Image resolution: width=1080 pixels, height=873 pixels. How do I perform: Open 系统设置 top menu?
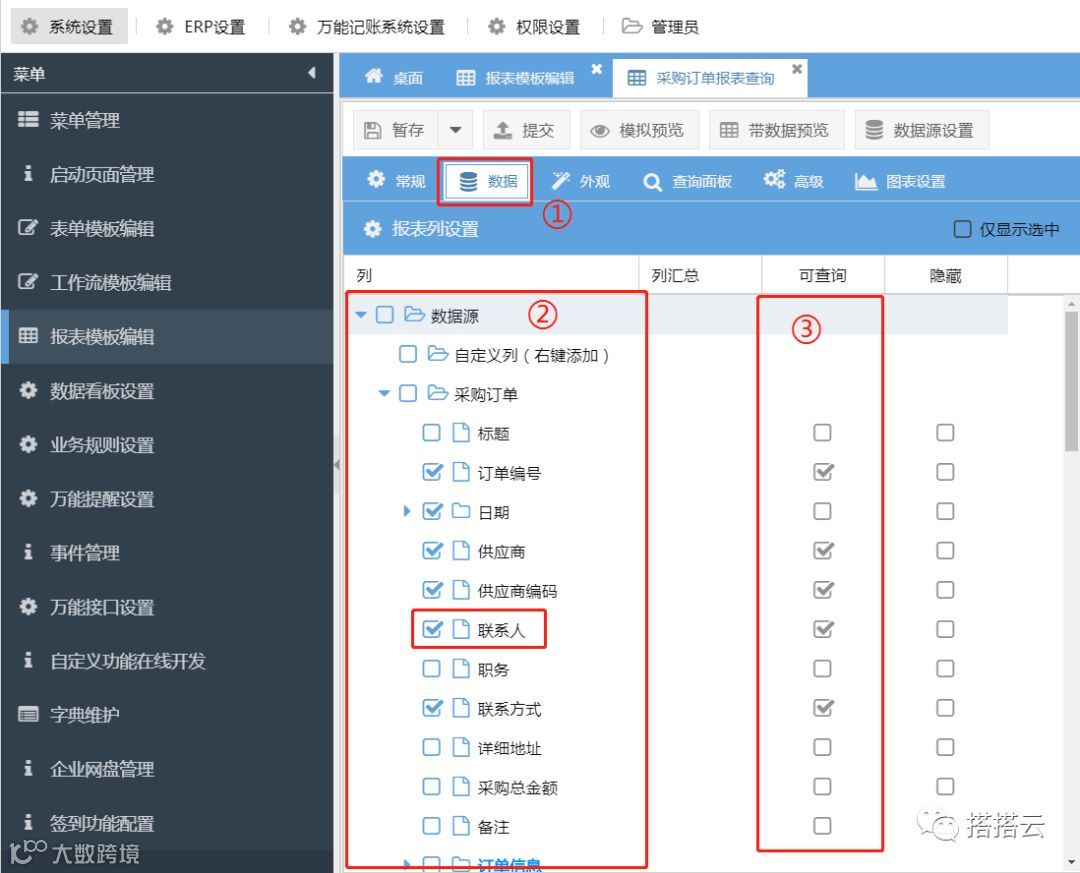[x=69, y=27]
